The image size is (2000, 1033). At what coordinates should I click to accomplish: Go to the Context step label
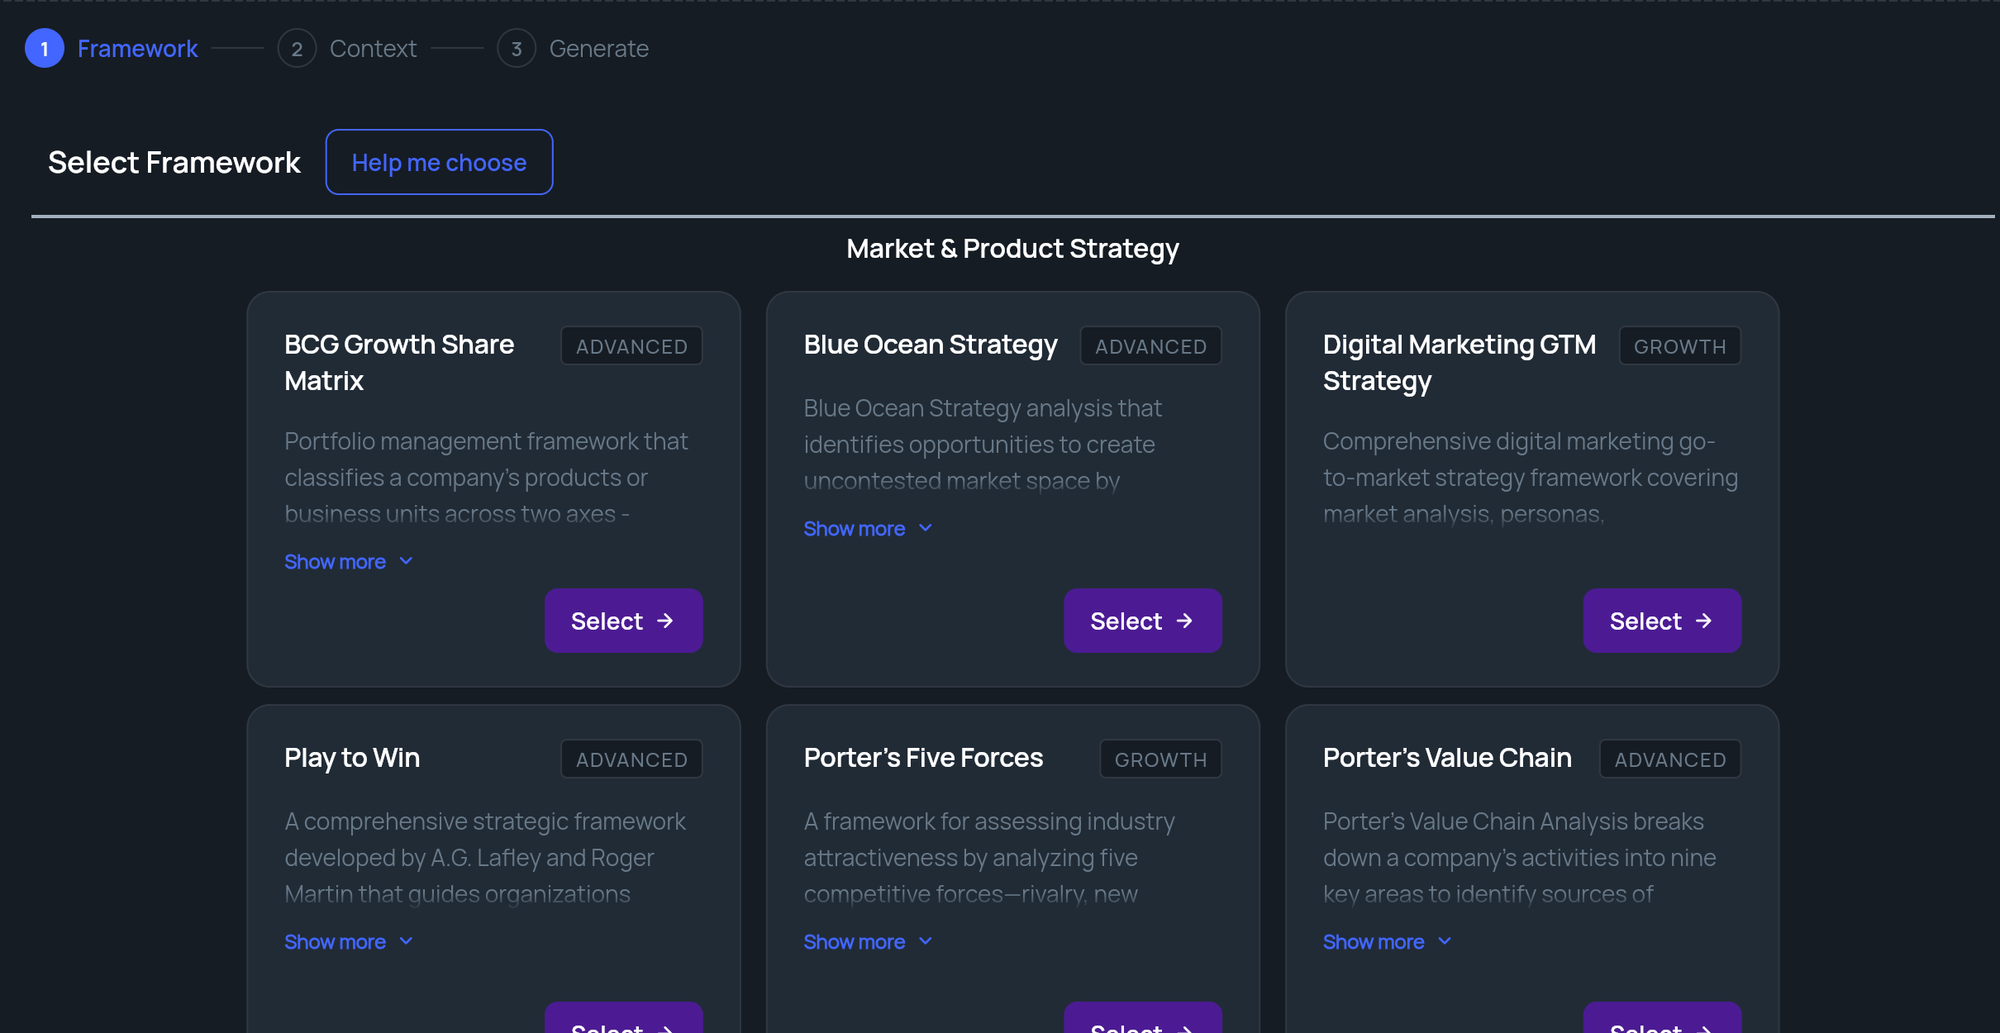373,48
